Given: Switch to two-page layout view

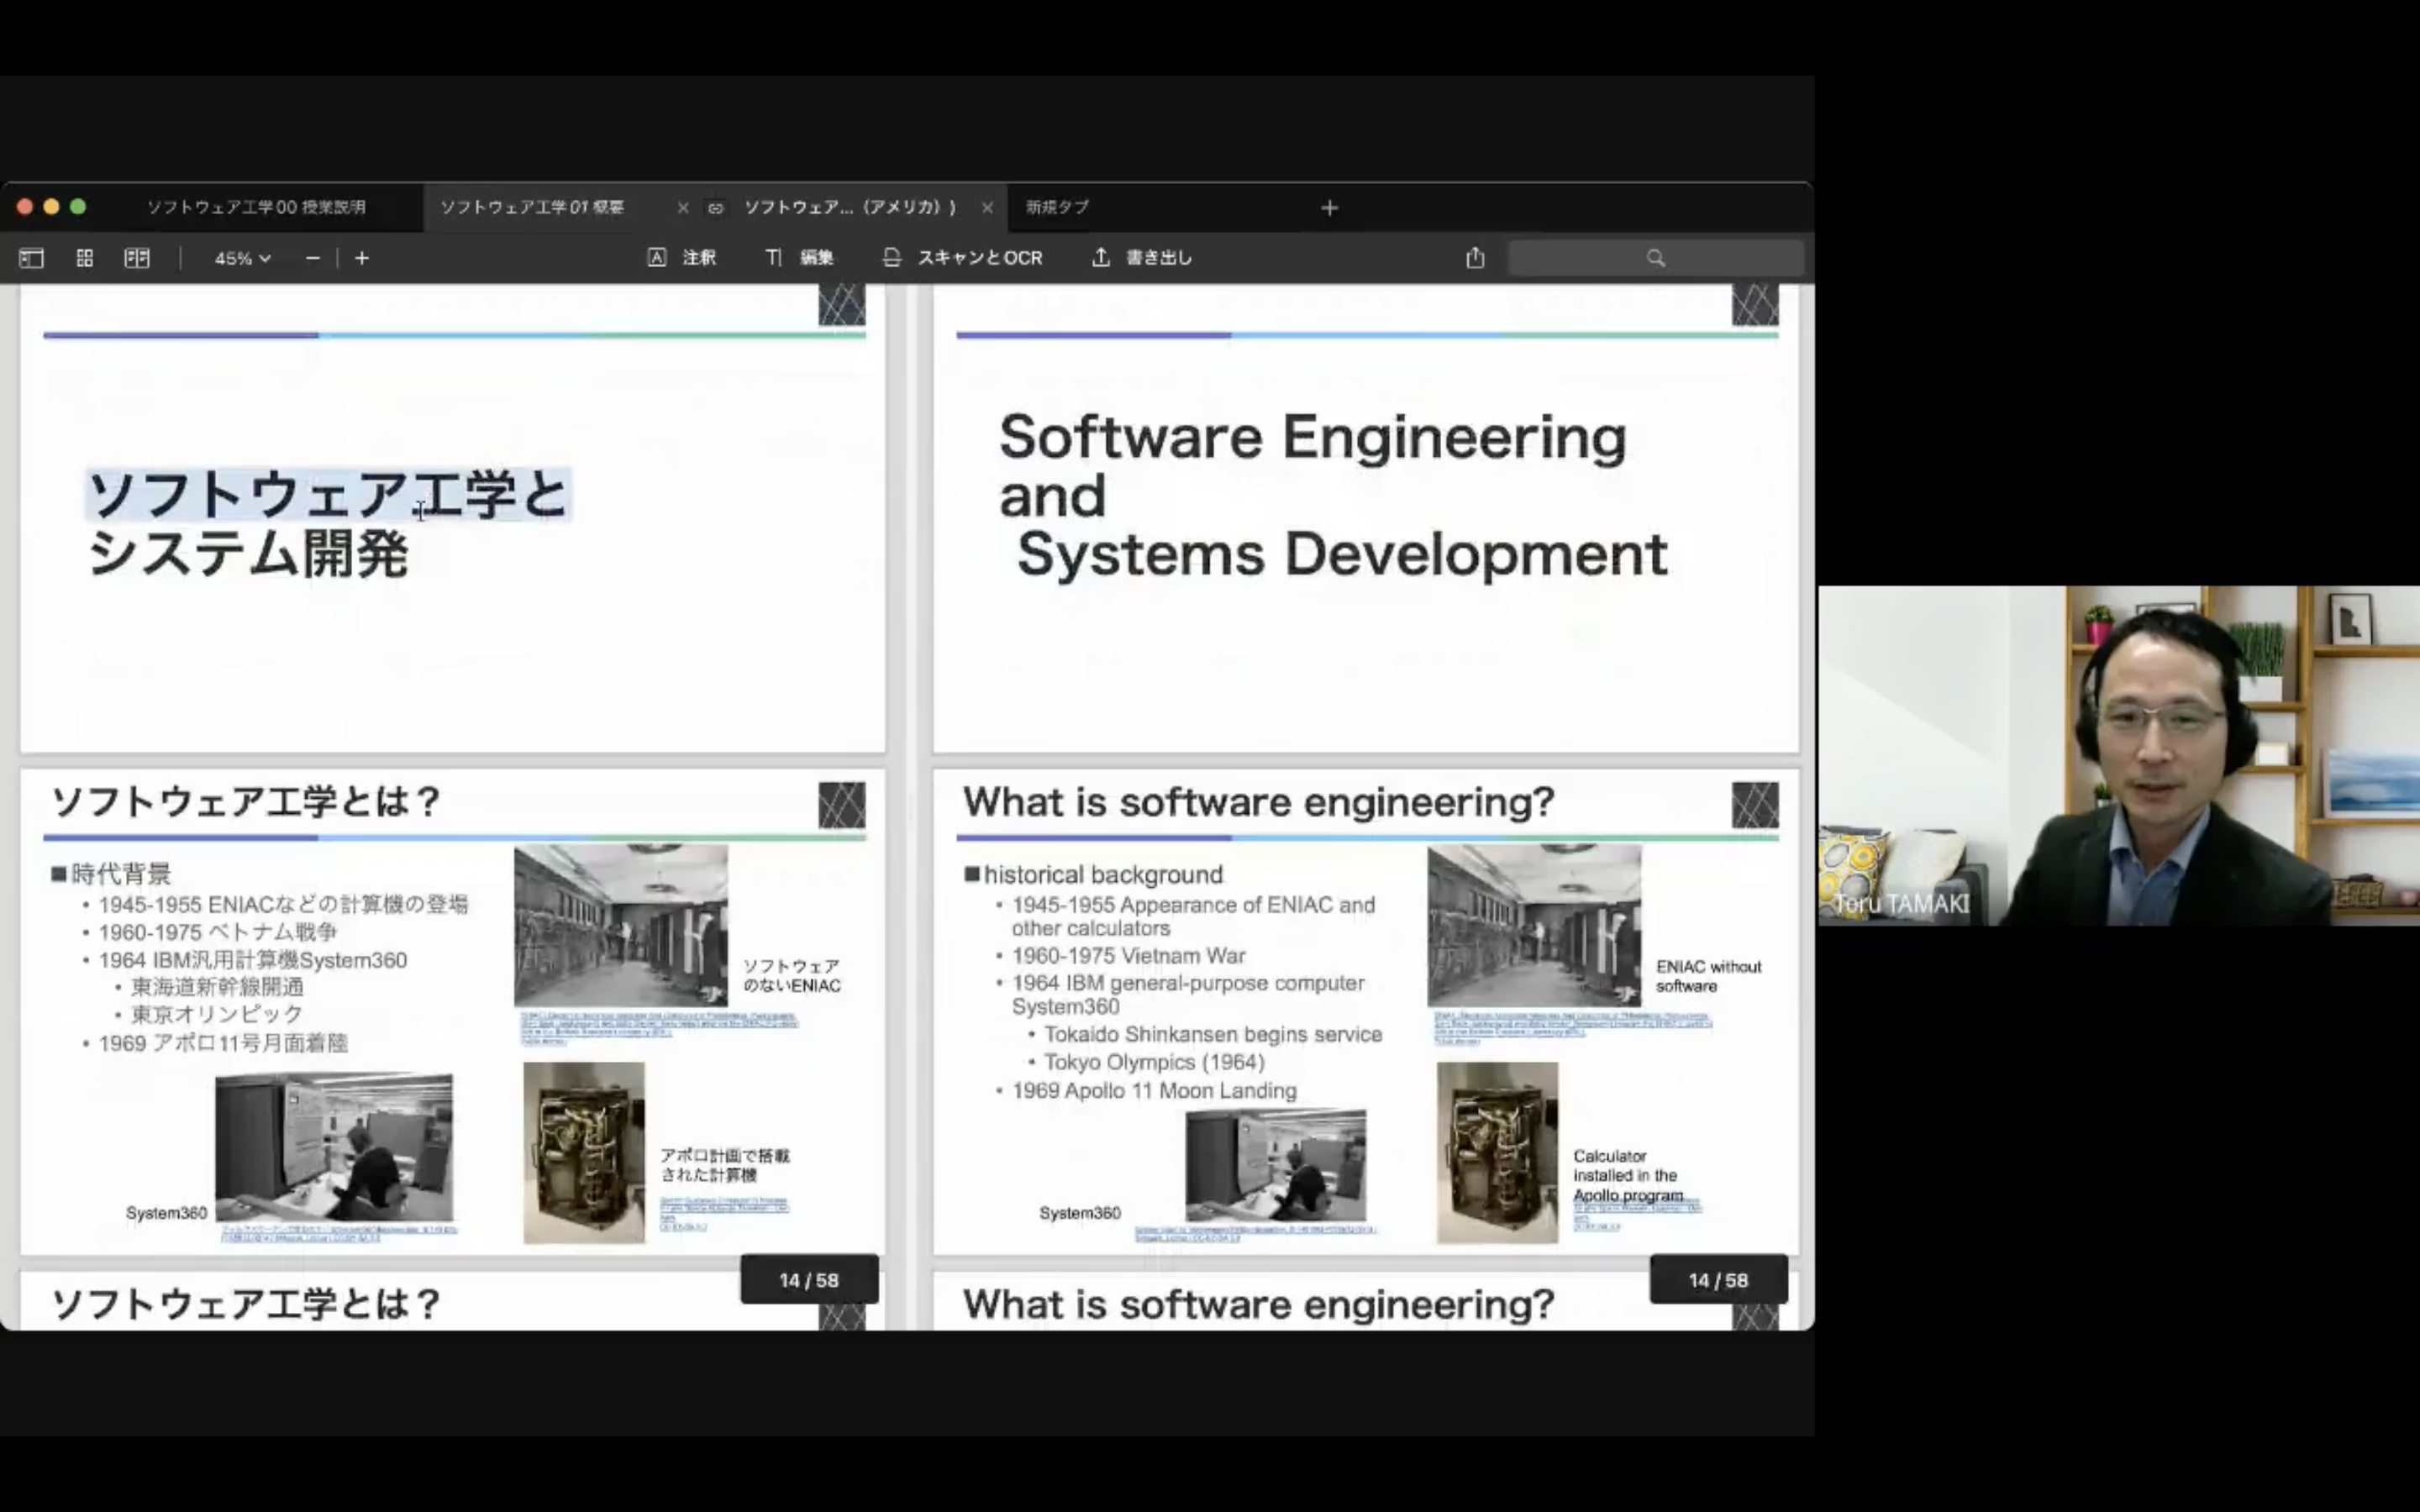Looking at the screenshot, I should click(137, 258).
